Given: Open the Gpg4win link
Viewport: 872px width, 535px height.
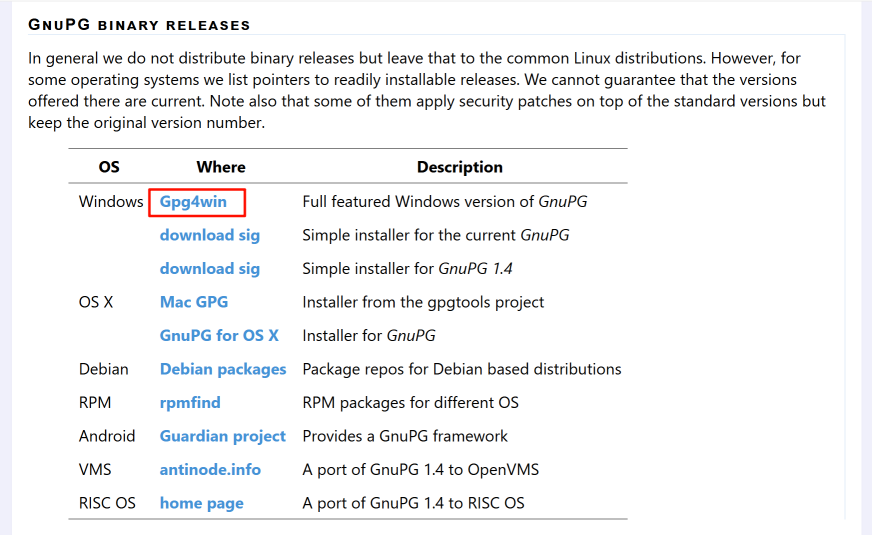Looking at the screenshot, I should (x=193, y=202).
